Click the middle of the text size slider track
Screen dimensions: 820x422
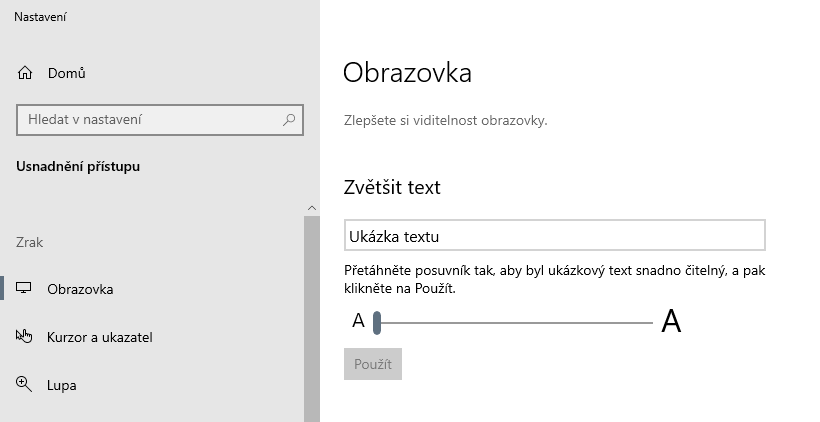point(514,322)
